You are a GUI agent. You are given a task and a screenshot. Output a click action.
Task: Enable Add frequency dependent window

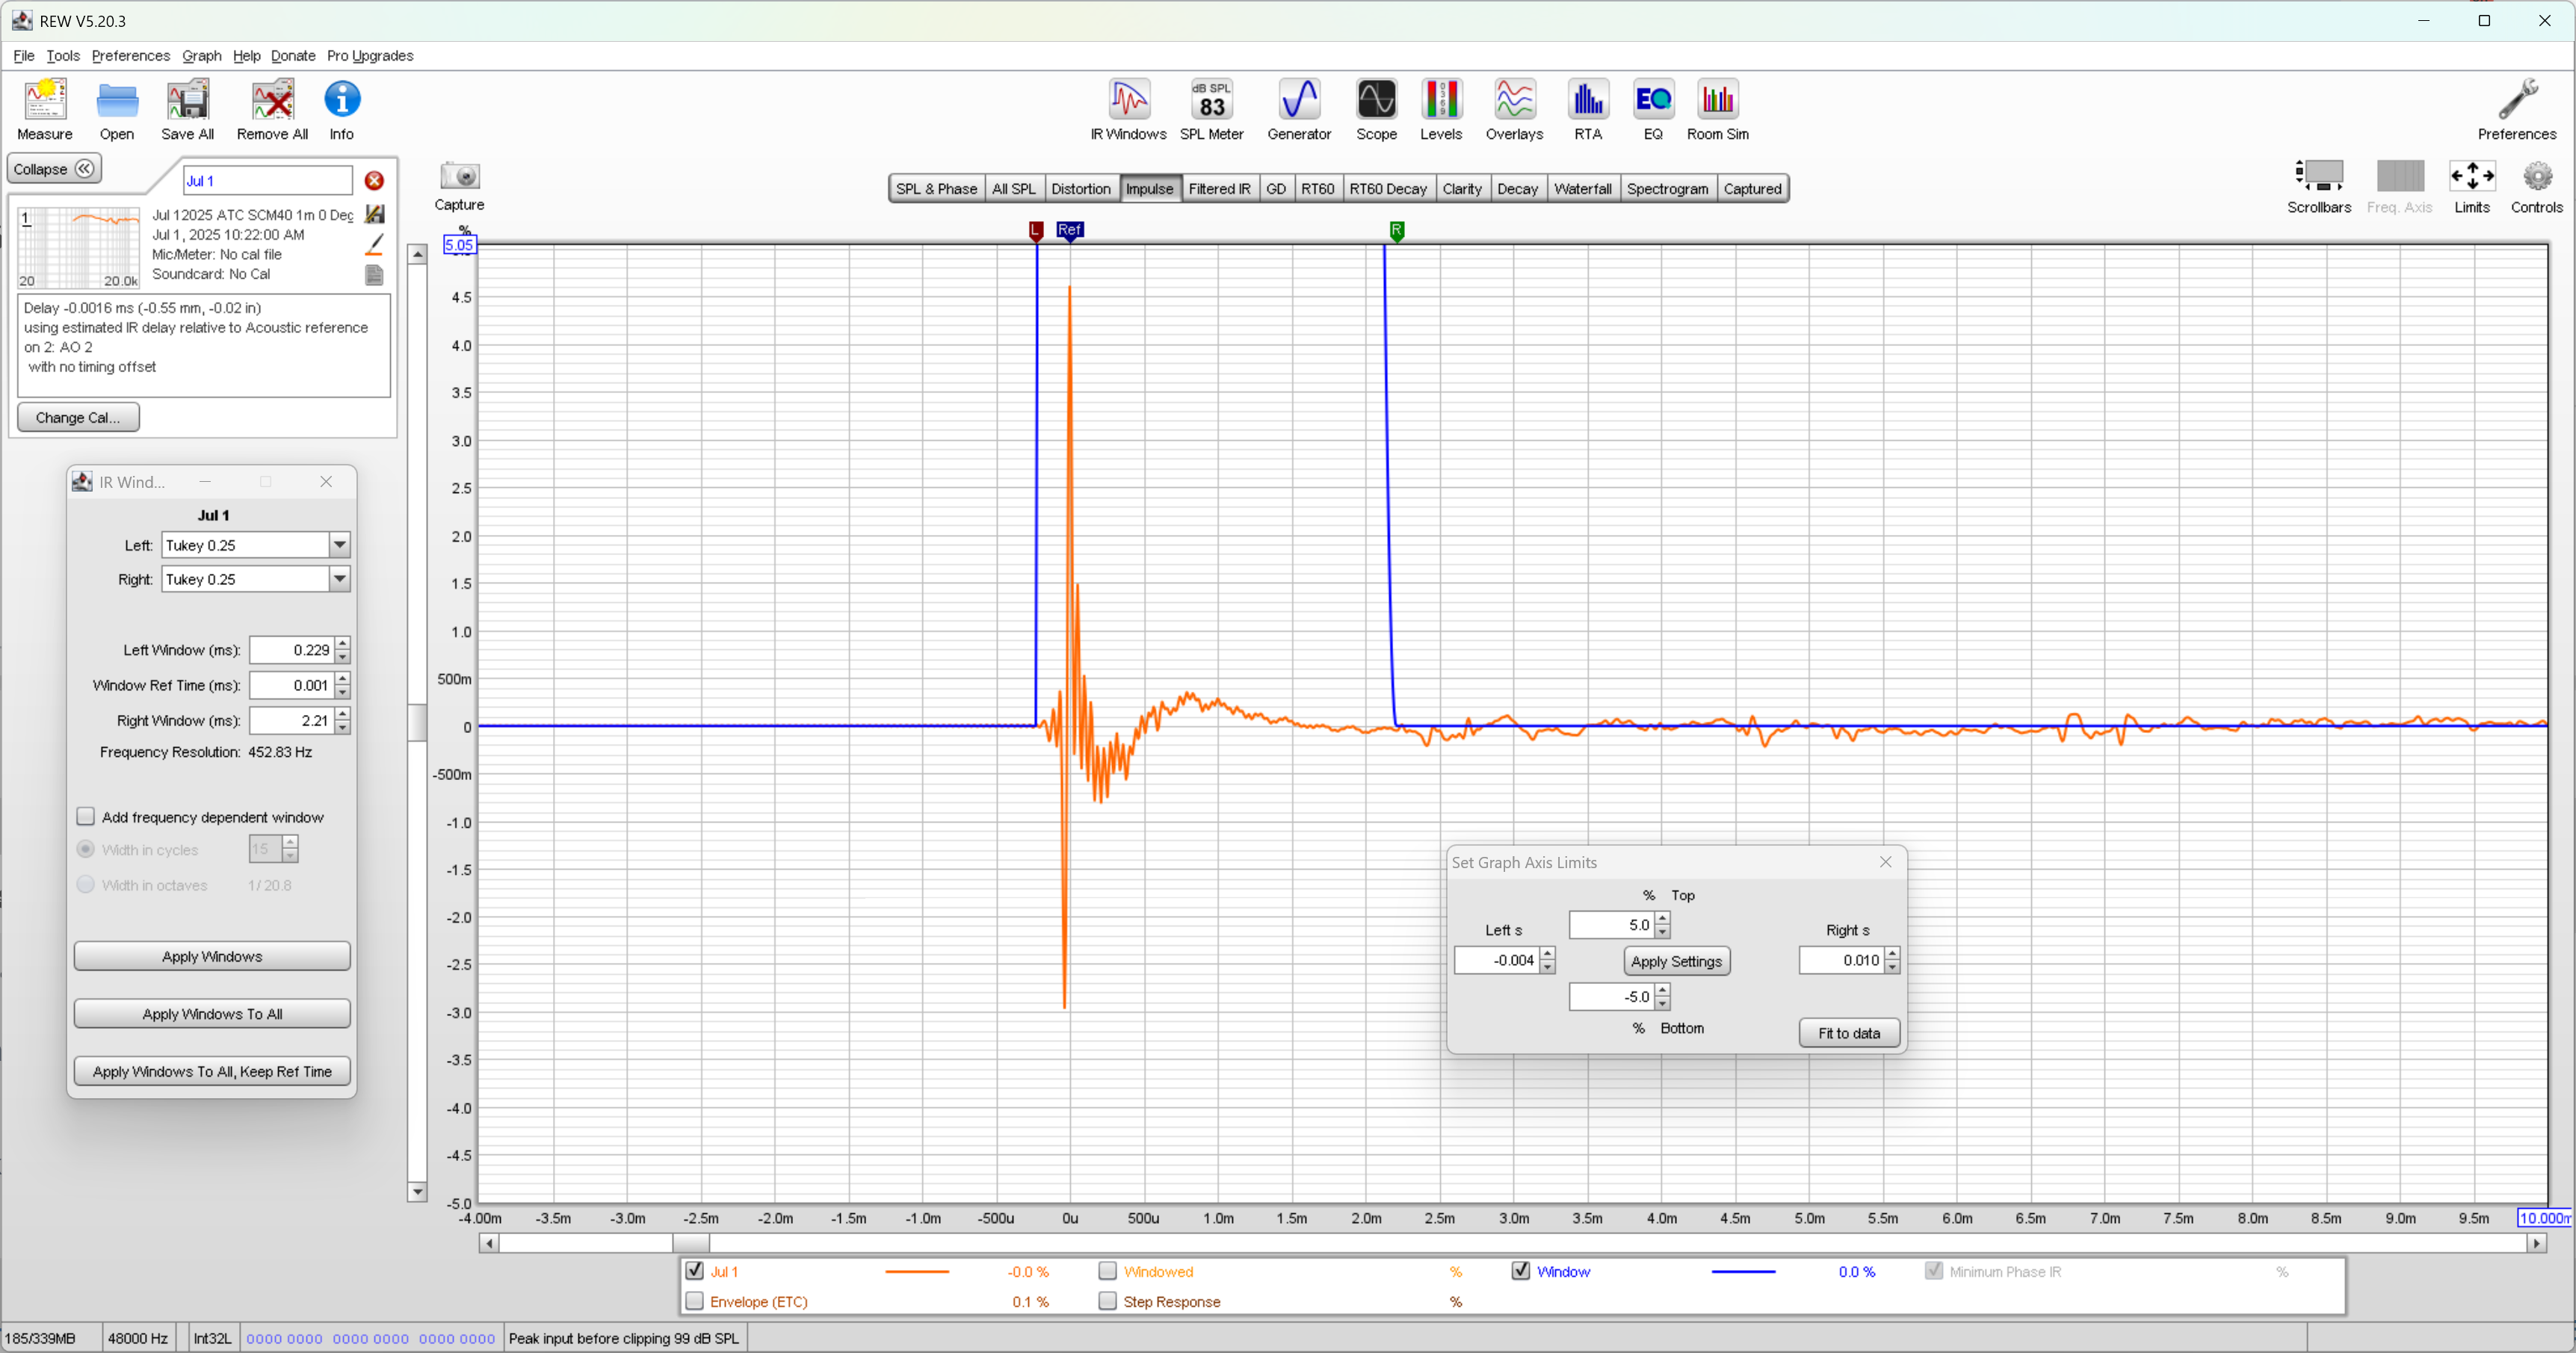pos(87,816)
